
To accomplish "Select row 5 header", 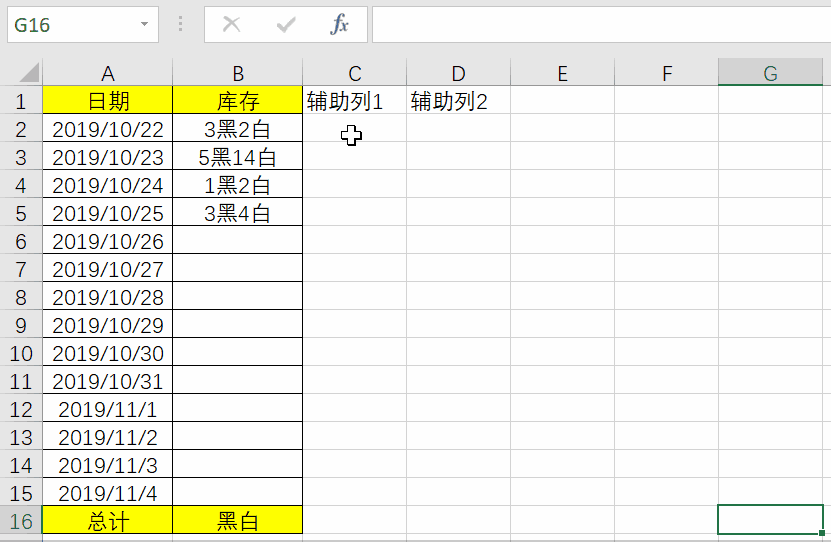I will click(x=21, y=213).
